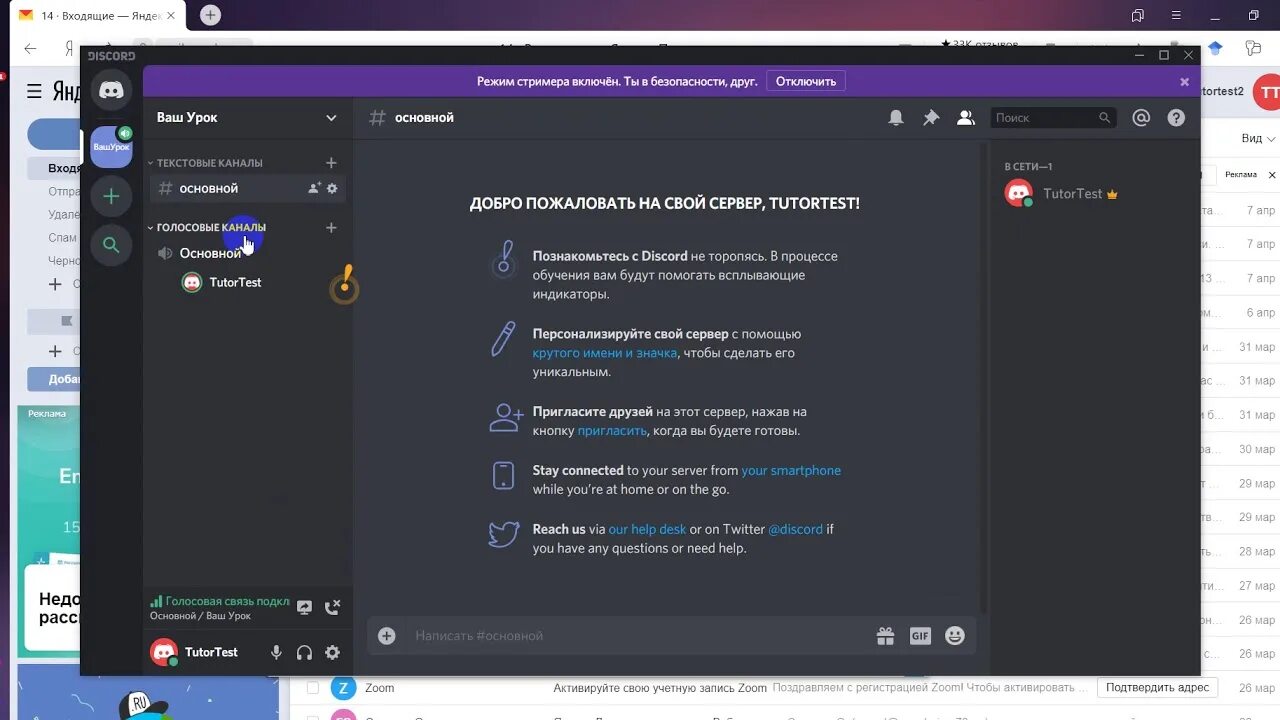The height and width of the screenshot is (720, 1280).
Task: Open server discovery magnifier in sidebar
Action: point(111,245)
